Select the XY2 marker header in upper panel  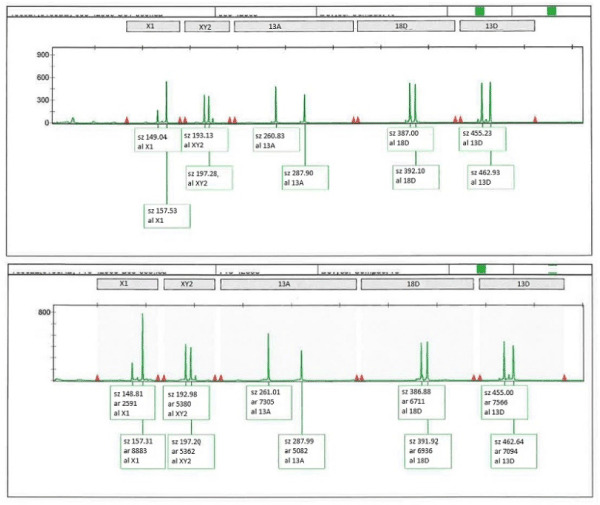coord(207,27)
